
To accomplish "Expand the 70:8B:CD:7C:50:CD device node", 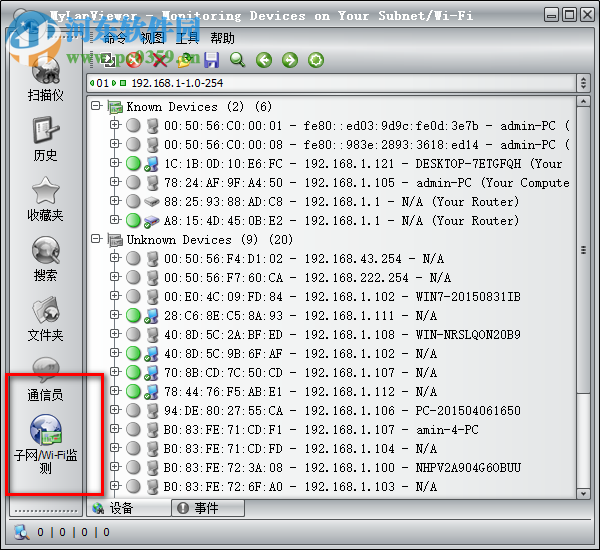I will pyautogui.click(x=114, y=372).
